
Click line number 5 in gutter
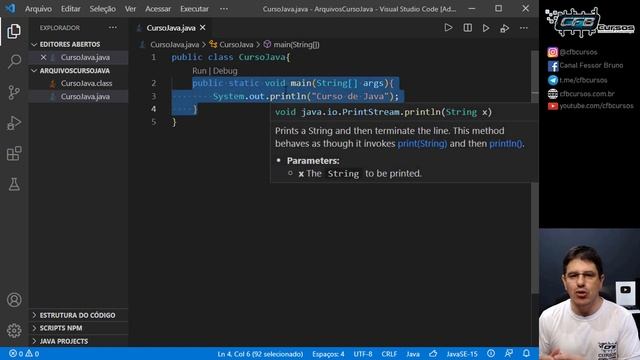(153, 122)
